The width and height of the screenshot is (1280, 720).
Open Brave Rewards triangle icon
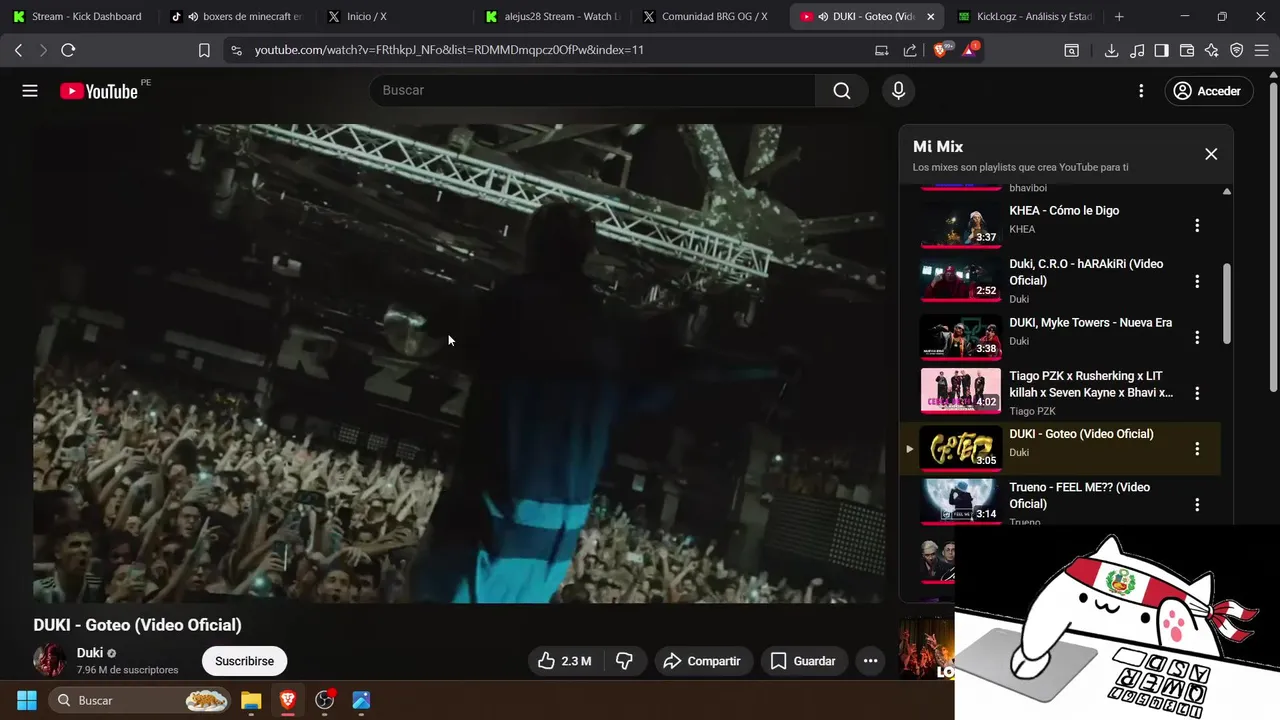pyautogui.click(x=970, y=50)
